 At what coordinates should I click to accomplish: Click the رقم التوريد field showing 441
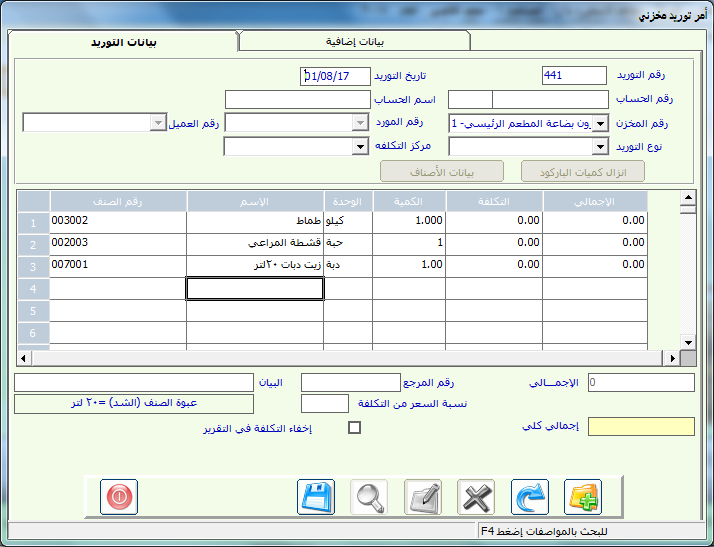pyautogui.click(x=574, y=76)
